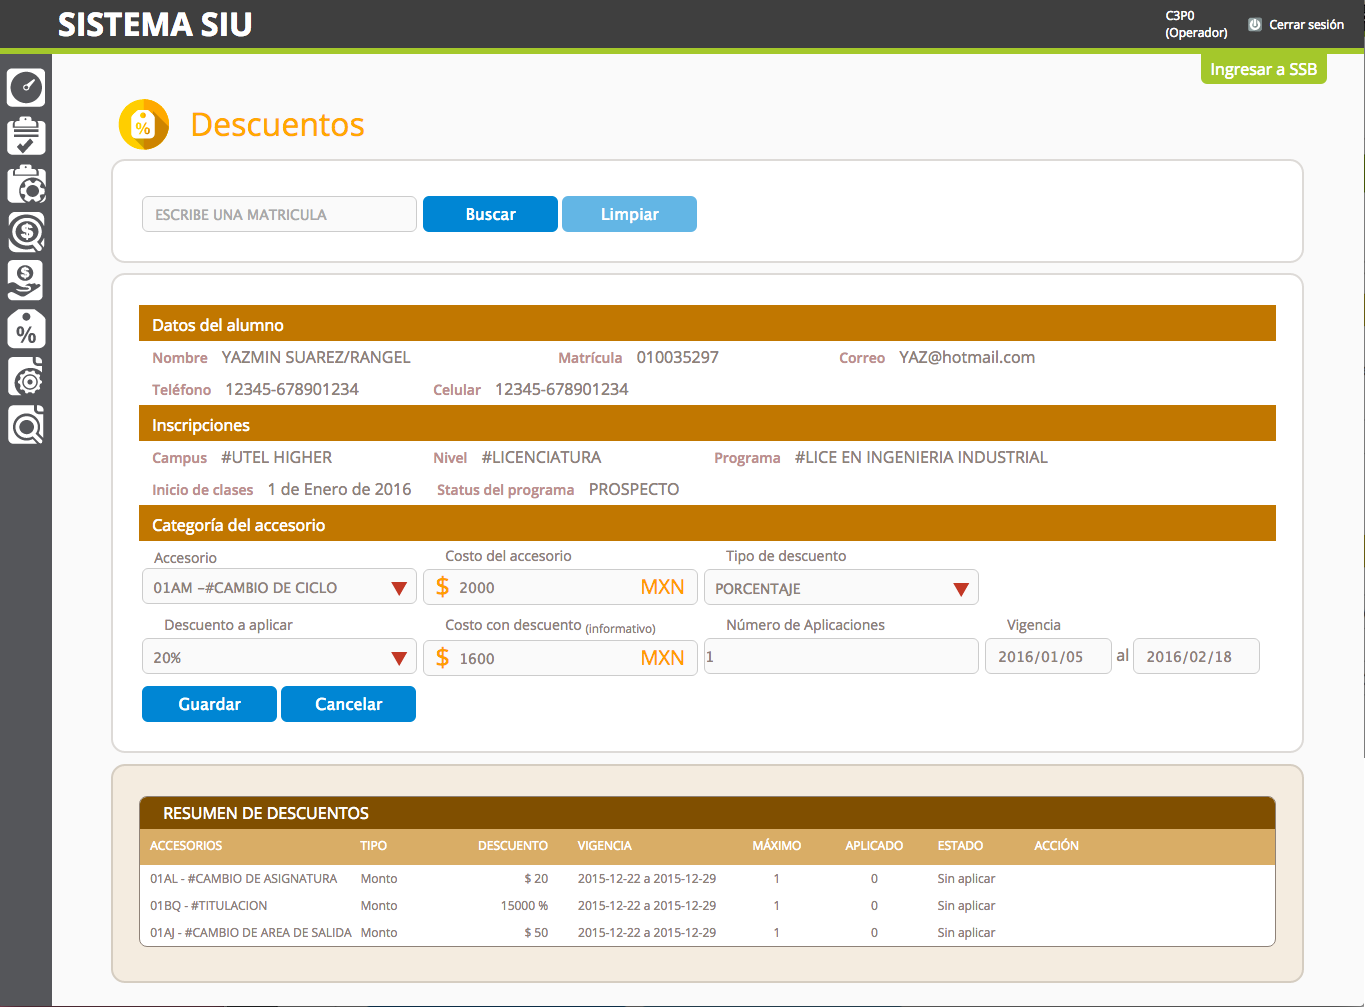Click the power icon beside Cerrar sesión
This screenshot has height=1008, width=1365.
[1255, 24]
